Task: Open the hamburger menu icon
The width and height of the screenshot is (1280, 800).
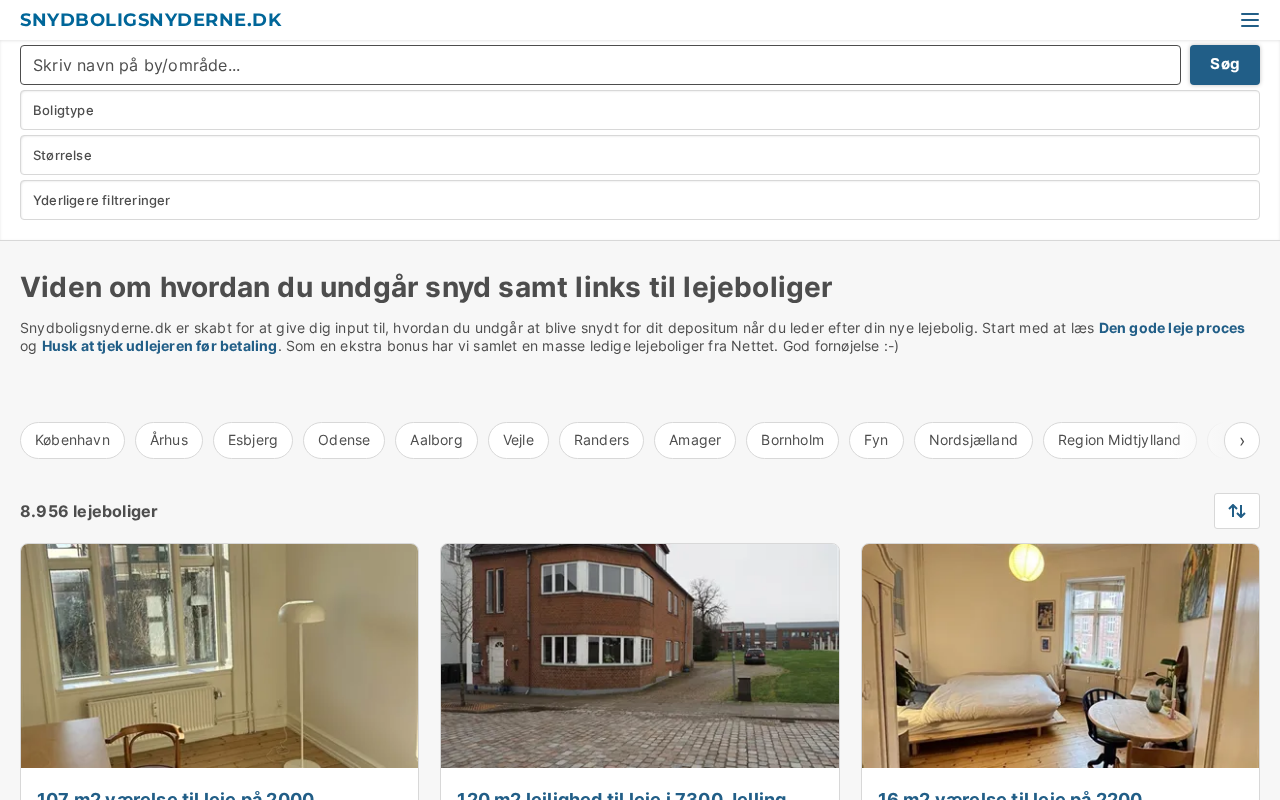Action: point(1249,20)
